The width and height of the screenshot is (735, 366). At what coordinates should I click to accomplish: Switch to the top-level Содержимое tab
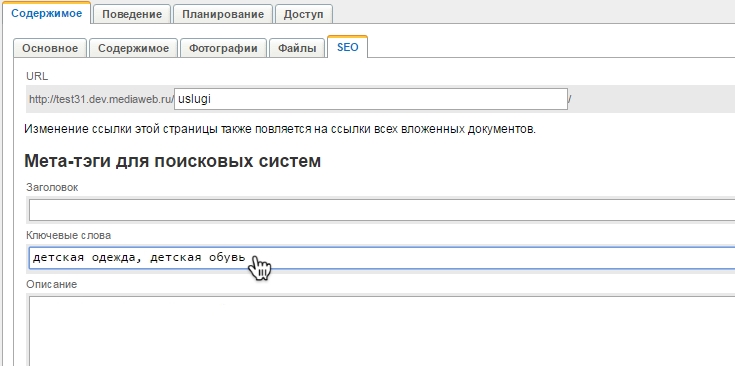pos(46,13)
